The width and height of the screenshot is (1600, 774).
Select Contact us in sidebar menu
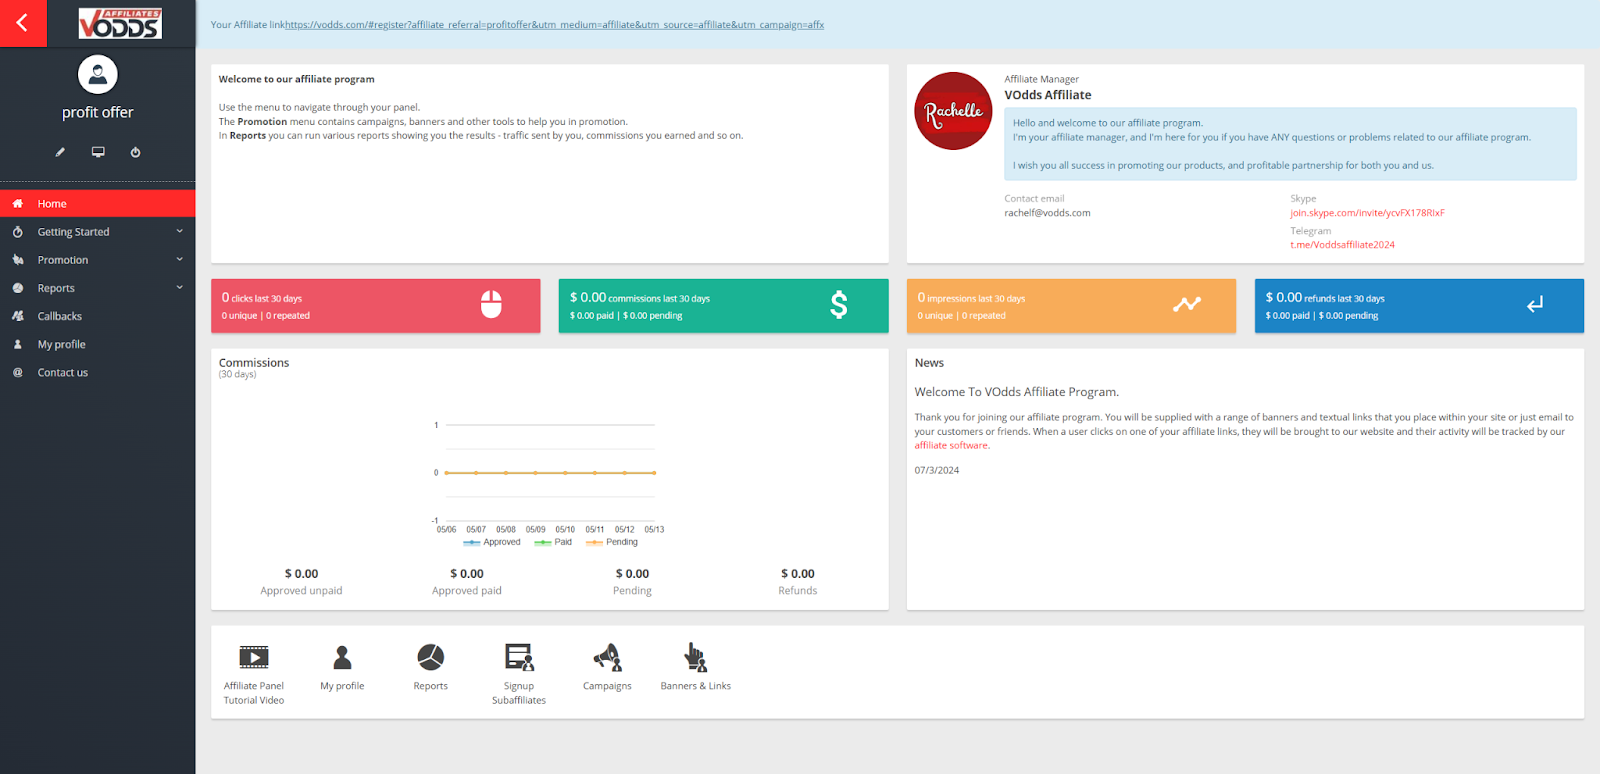tap(98, 372)
